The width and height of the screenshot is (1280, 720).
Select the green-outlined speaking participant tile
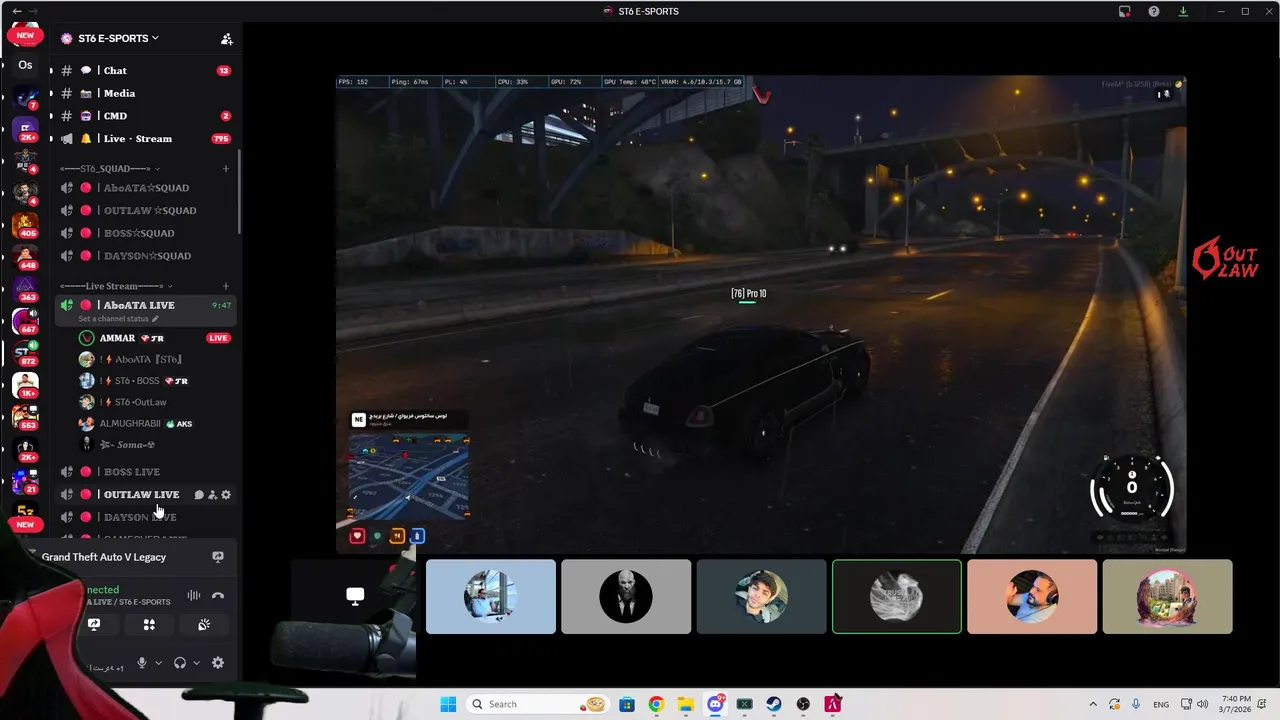click(897, 596)
